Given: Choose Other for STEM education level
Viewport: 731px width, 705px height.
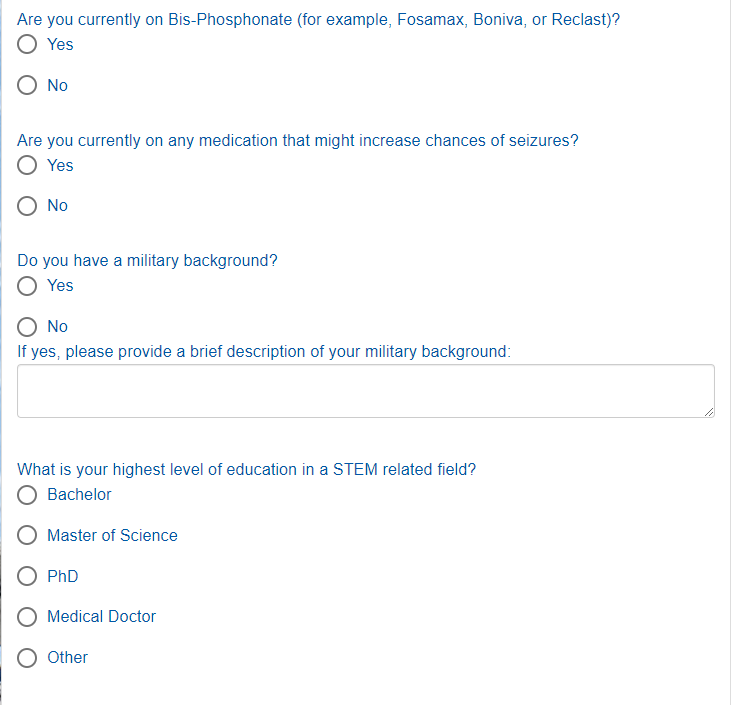Looking at the screenshot, I should [x=28, y=658].
